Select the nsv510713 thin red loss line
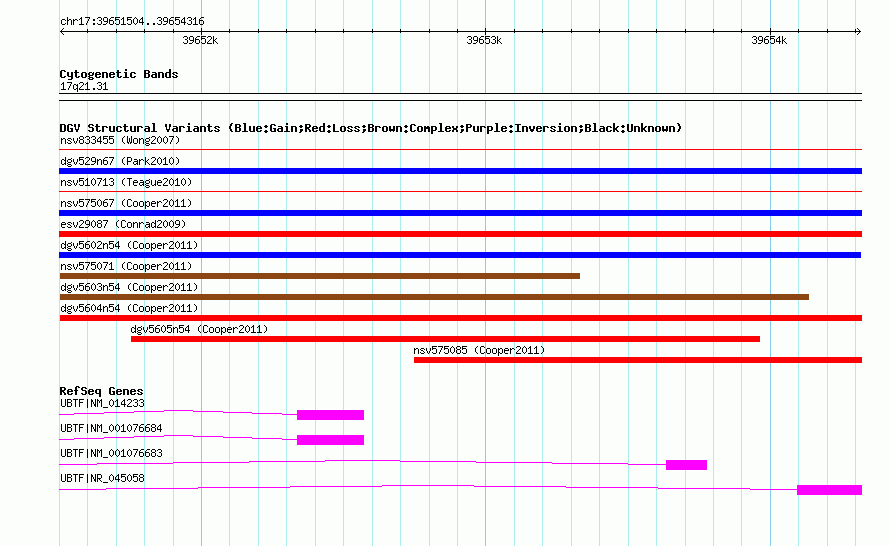 (x=460, y=192)
